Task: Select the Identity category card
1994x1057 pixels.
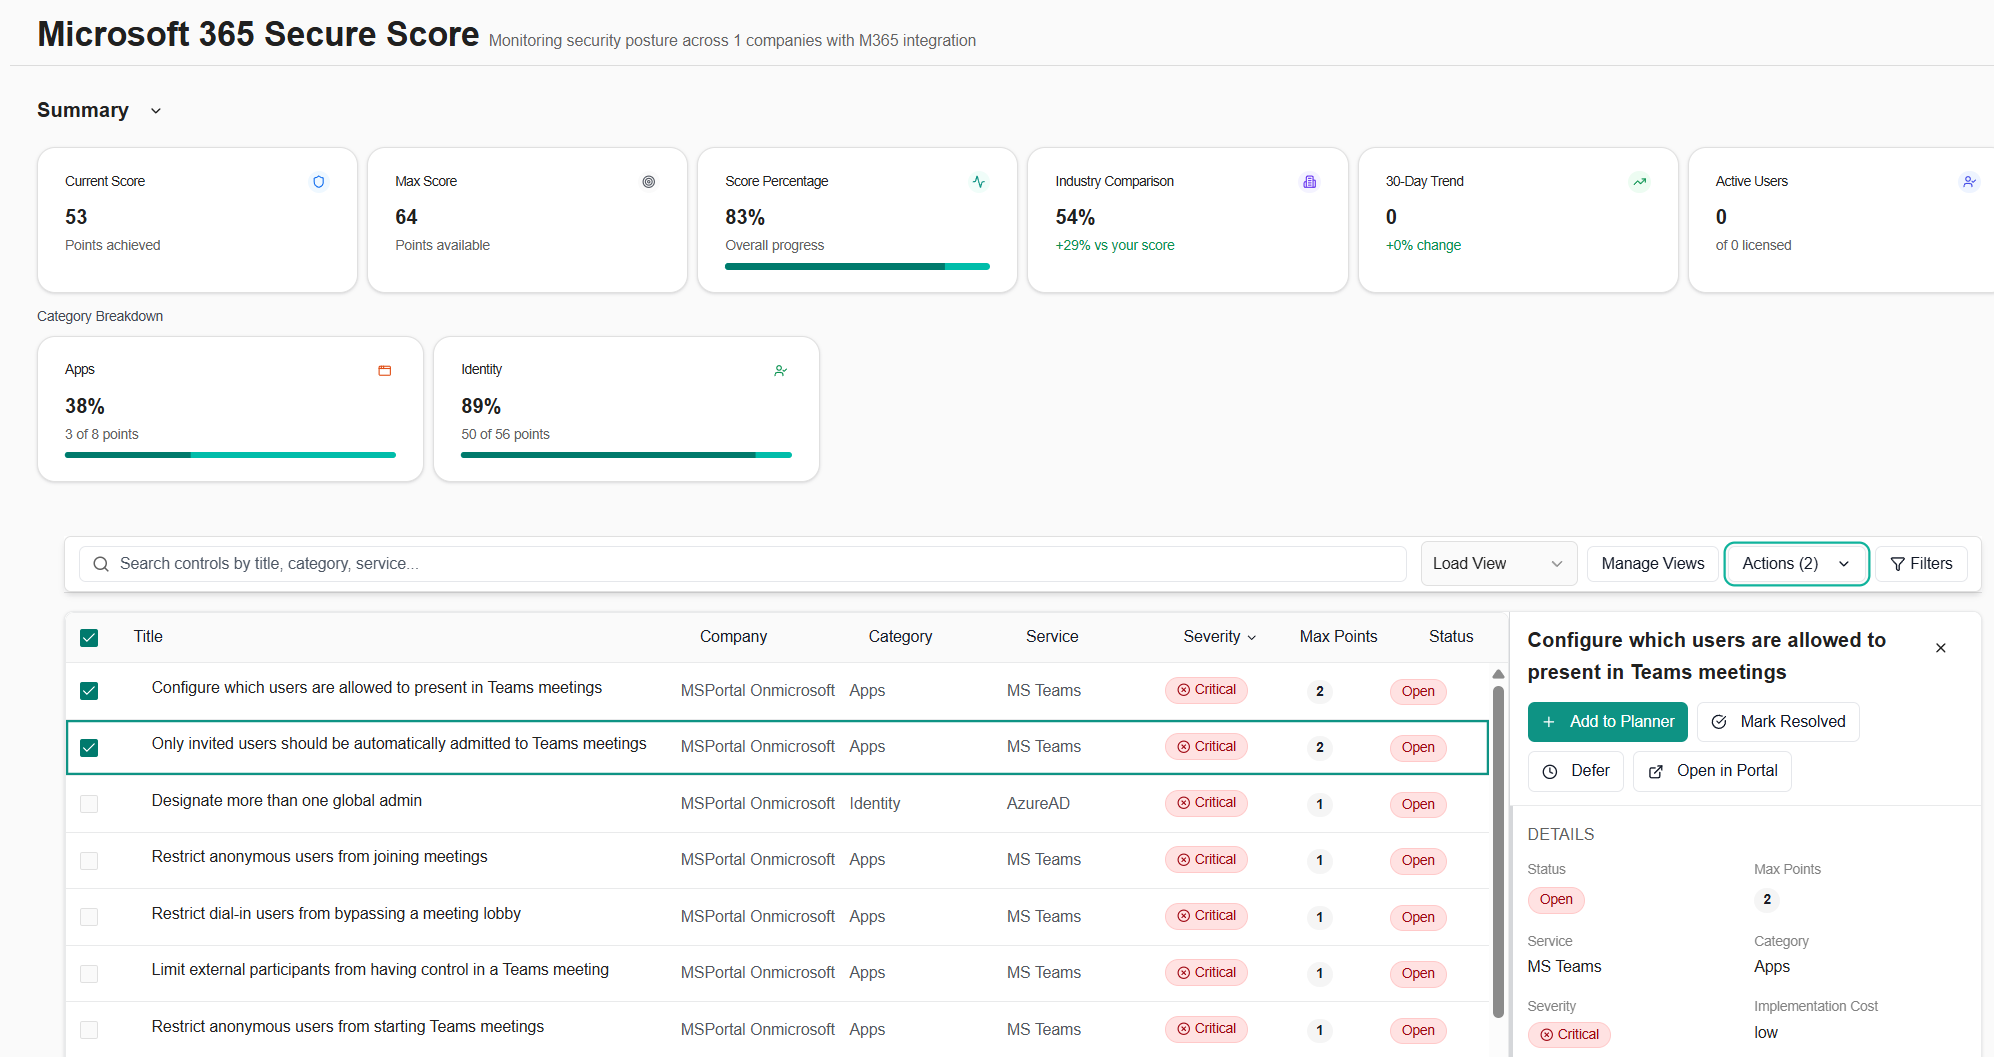Action: pos(626,408)
